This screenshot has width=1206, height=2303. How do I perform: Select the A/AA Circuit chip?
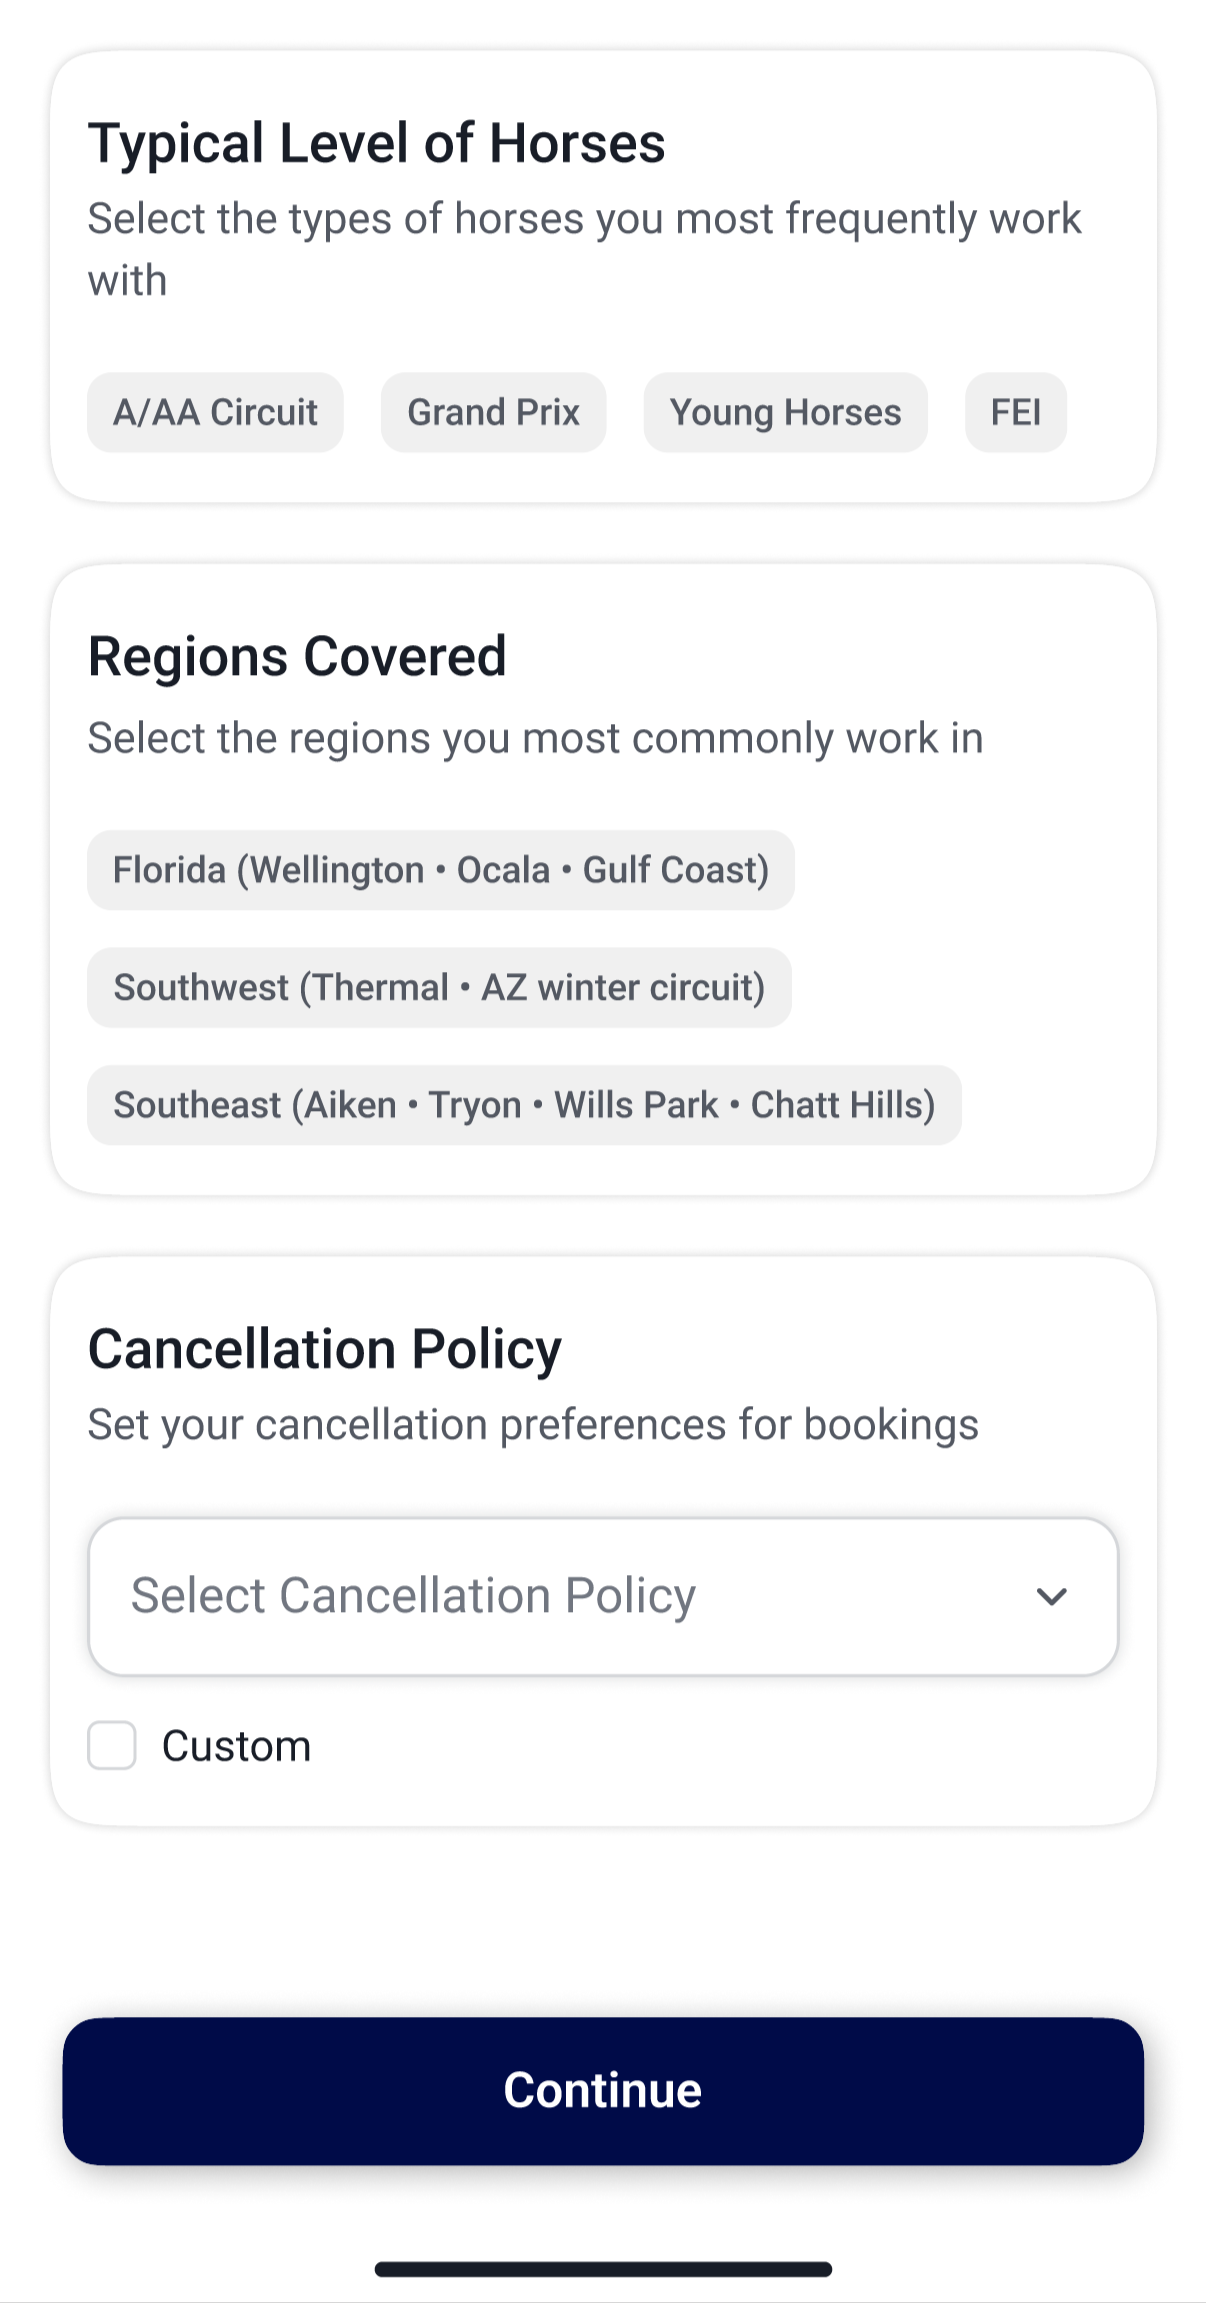point(215,412)
